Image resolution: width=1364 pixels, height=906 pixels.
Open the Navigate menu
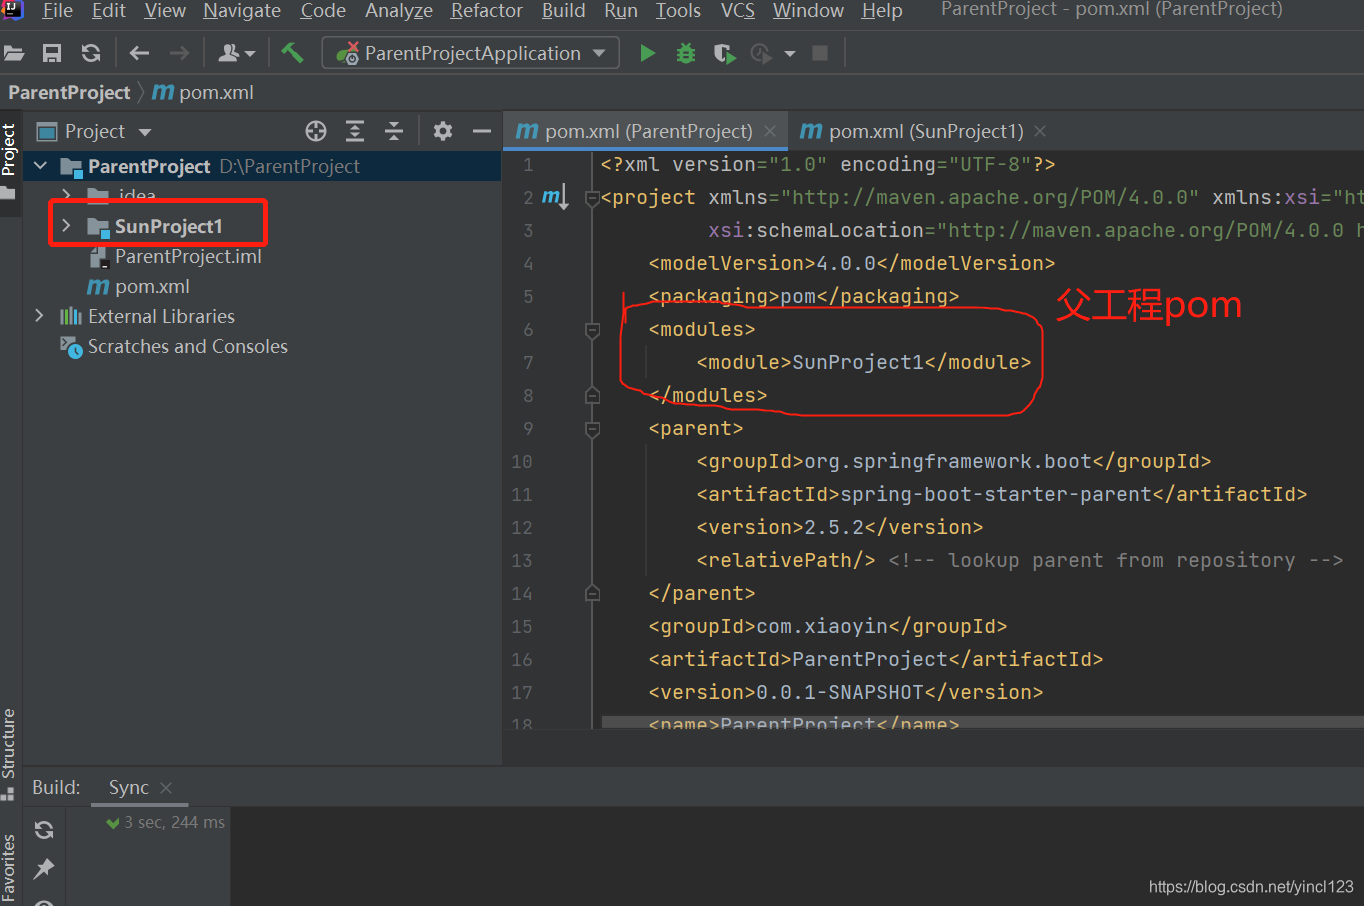point(242,11)
